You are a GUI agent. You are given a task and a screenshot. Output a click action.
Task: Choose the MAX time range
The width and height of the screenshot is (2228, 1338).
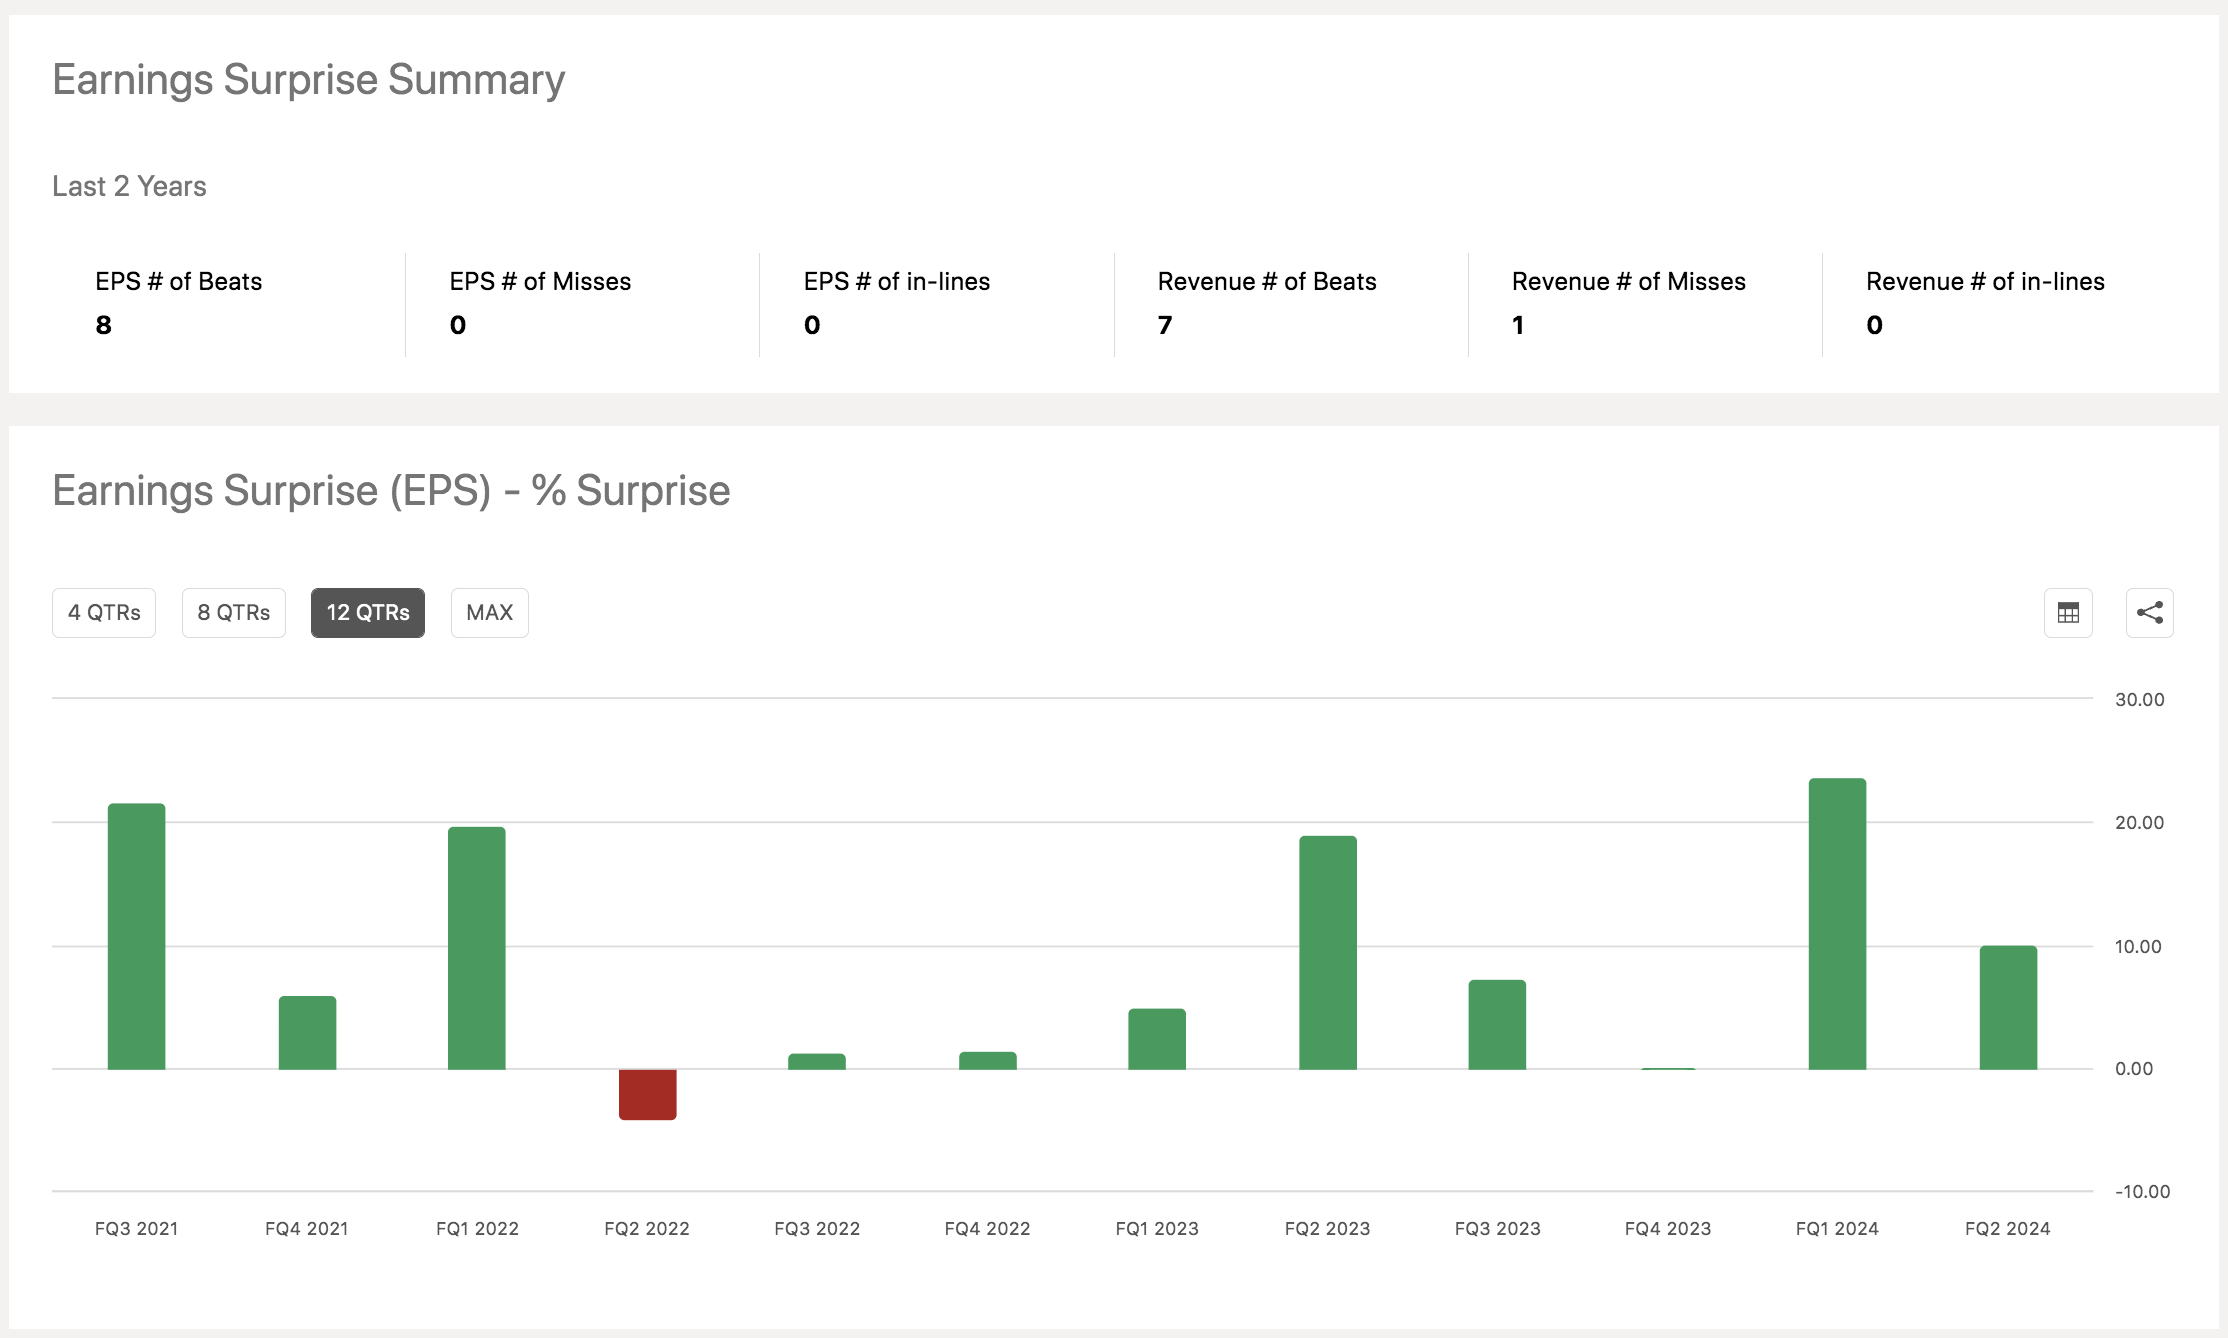click(x=489, y=613)
